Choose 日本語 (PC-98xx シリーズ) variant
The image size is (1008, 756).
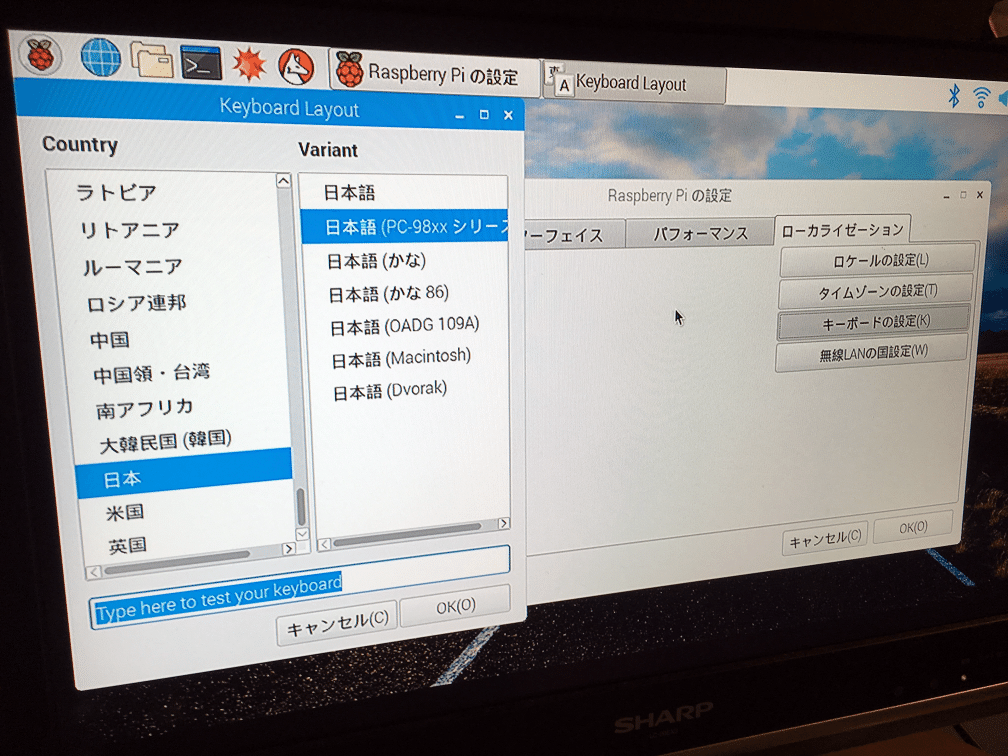tap(405, 226)
